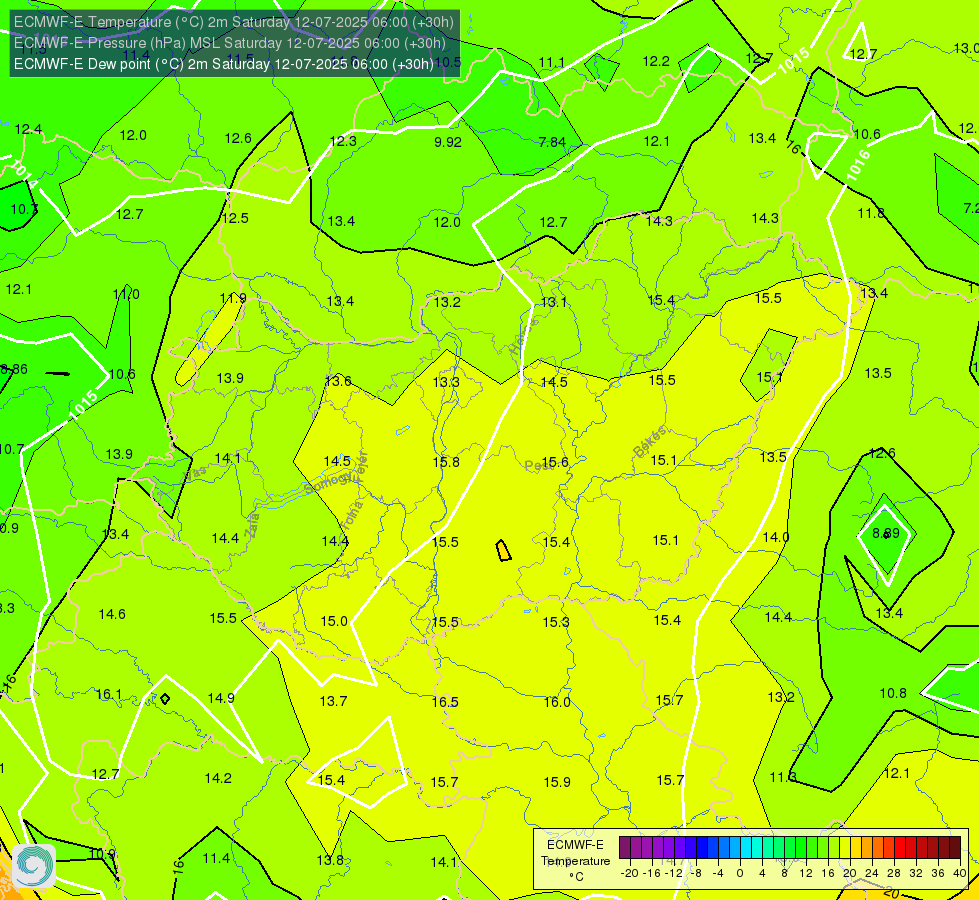Click the blue -8 legend color swatch
979x900 pixels.
[x=701, y=848]
